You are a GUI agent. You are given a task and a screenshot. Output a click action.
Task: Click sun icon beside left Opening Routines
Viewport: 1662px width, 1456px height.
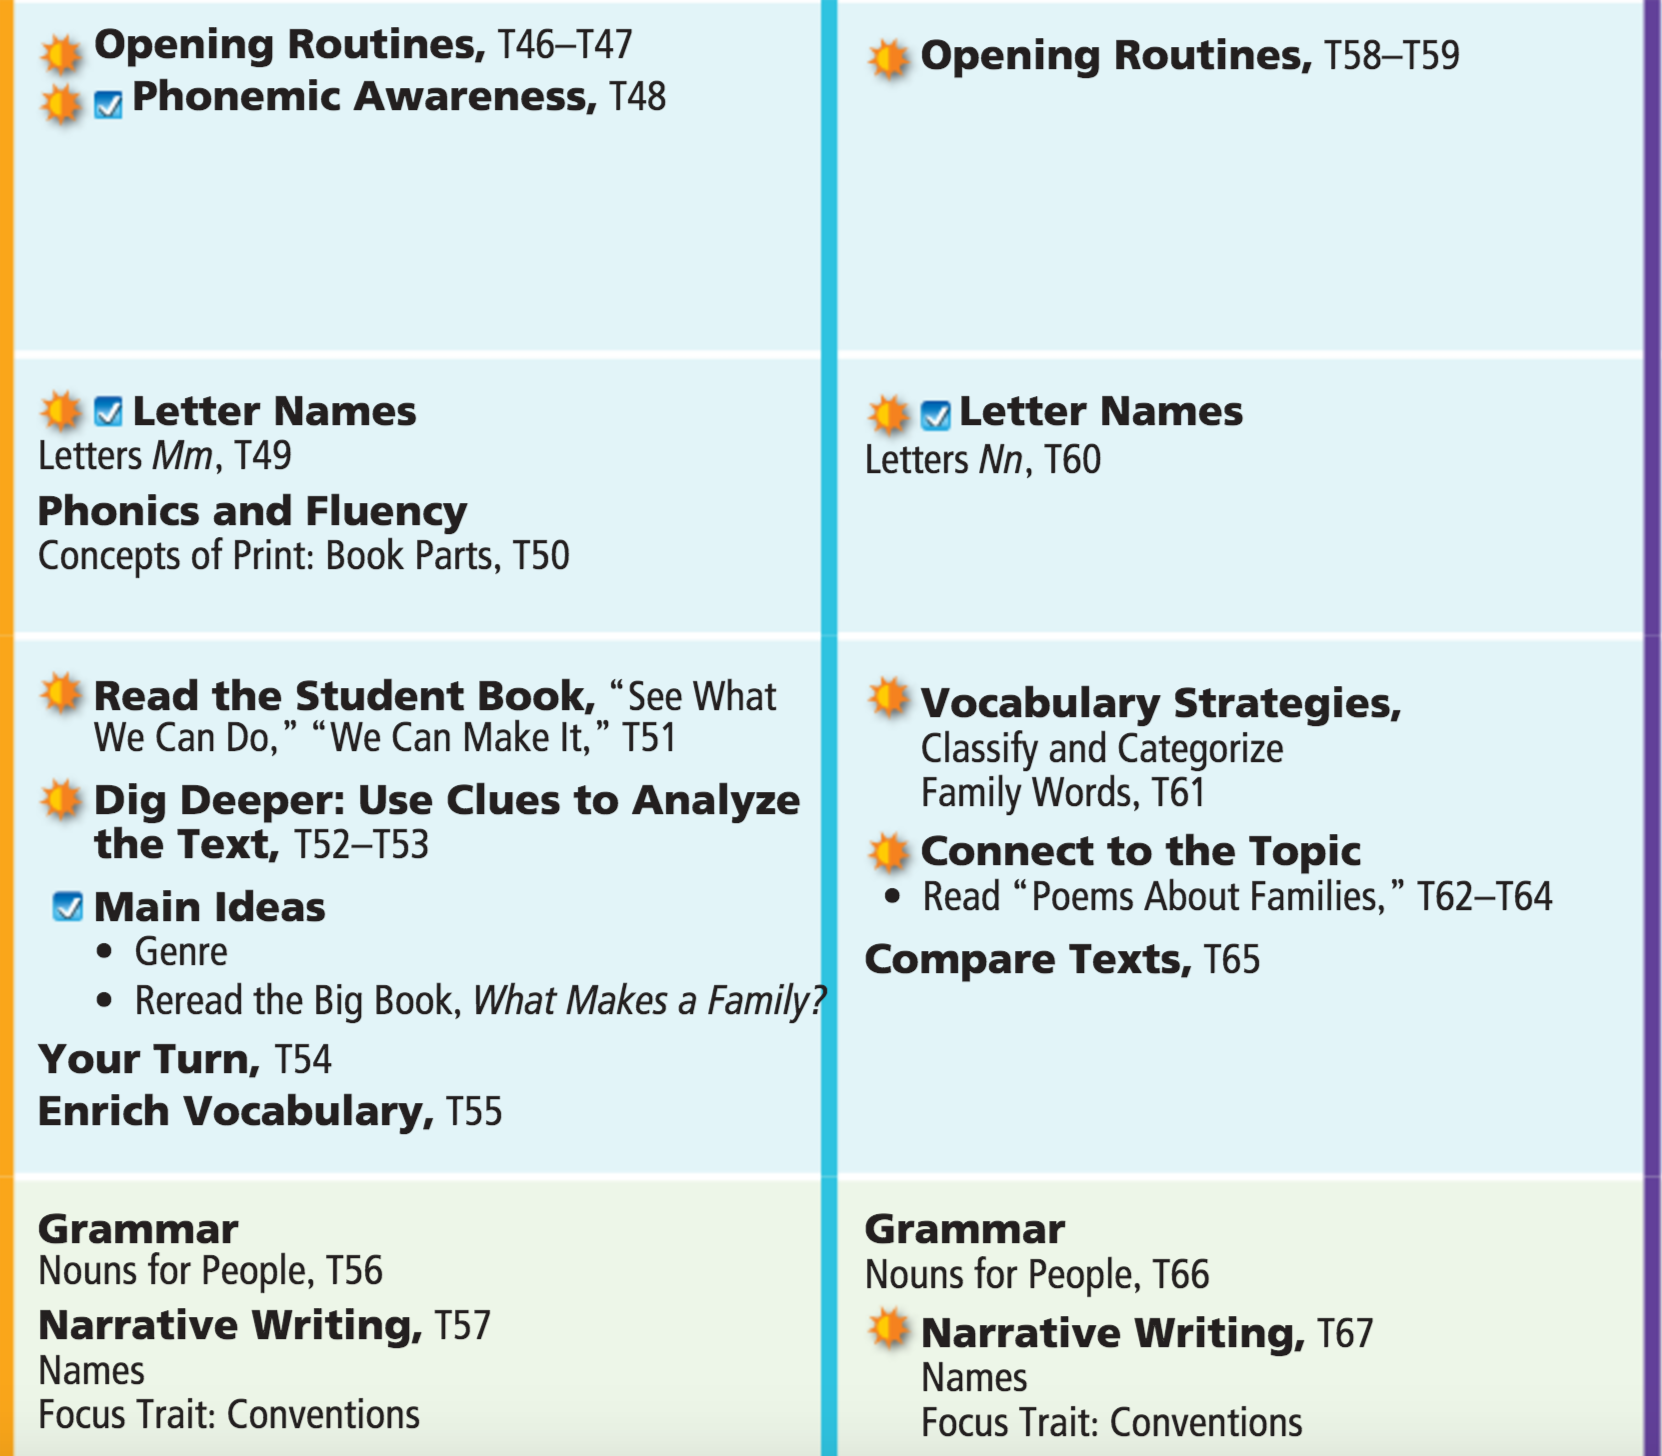tap(61, 54)
